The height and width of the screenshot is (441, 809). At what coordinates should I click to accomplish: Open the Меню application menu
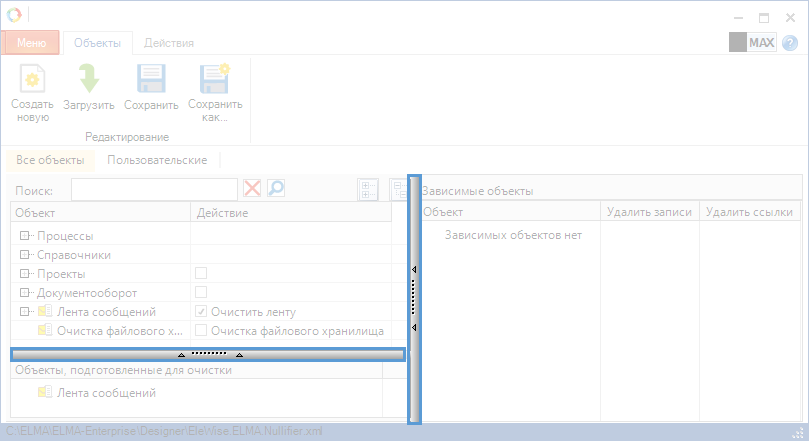click(31, 43)
